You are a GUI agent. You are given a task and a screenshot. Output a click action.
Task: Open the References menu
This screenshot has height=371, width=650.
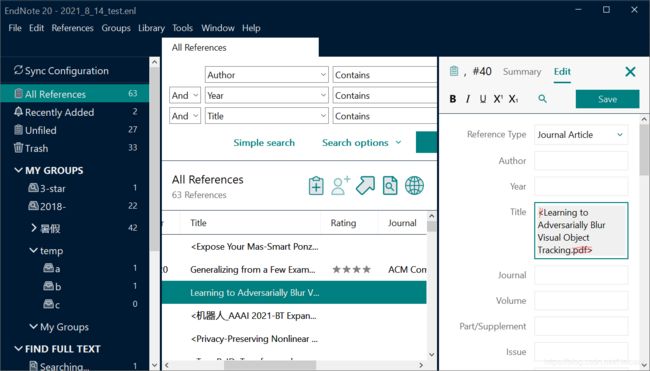pos(73,28)
